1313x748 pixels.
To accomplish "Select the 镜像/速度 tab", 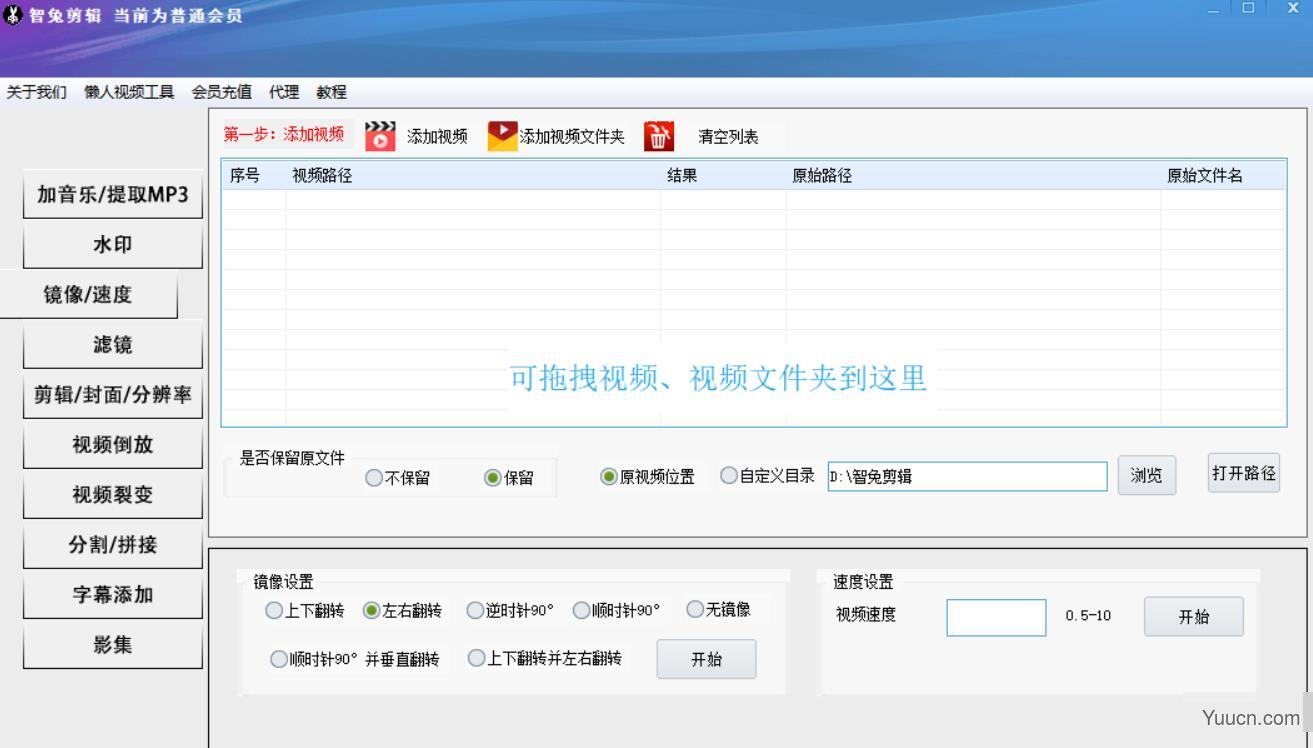I will click(88, 295).
